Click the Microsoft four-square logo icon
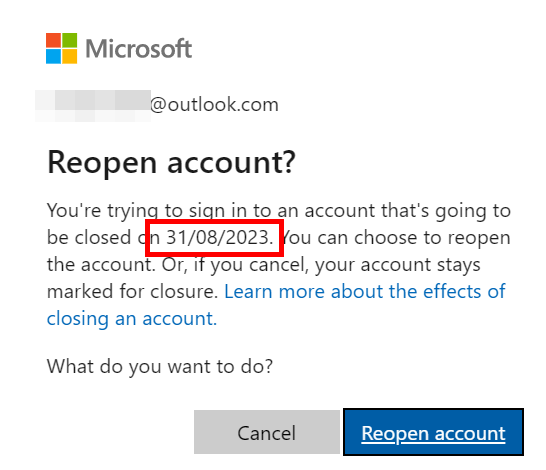This screenshot has height=470, width=546. (61, 48)
